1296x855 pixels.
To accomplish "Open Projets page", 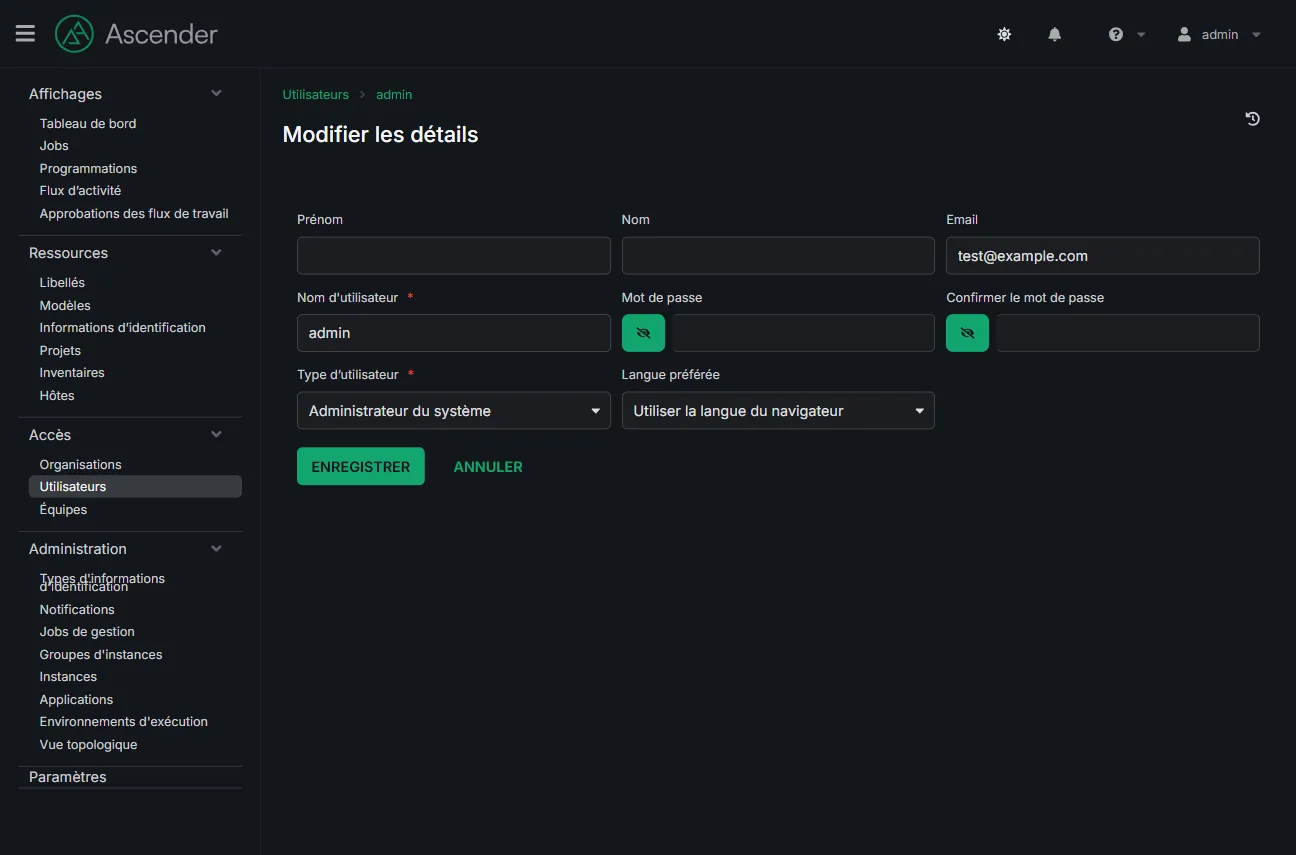I will coord(60,350).
